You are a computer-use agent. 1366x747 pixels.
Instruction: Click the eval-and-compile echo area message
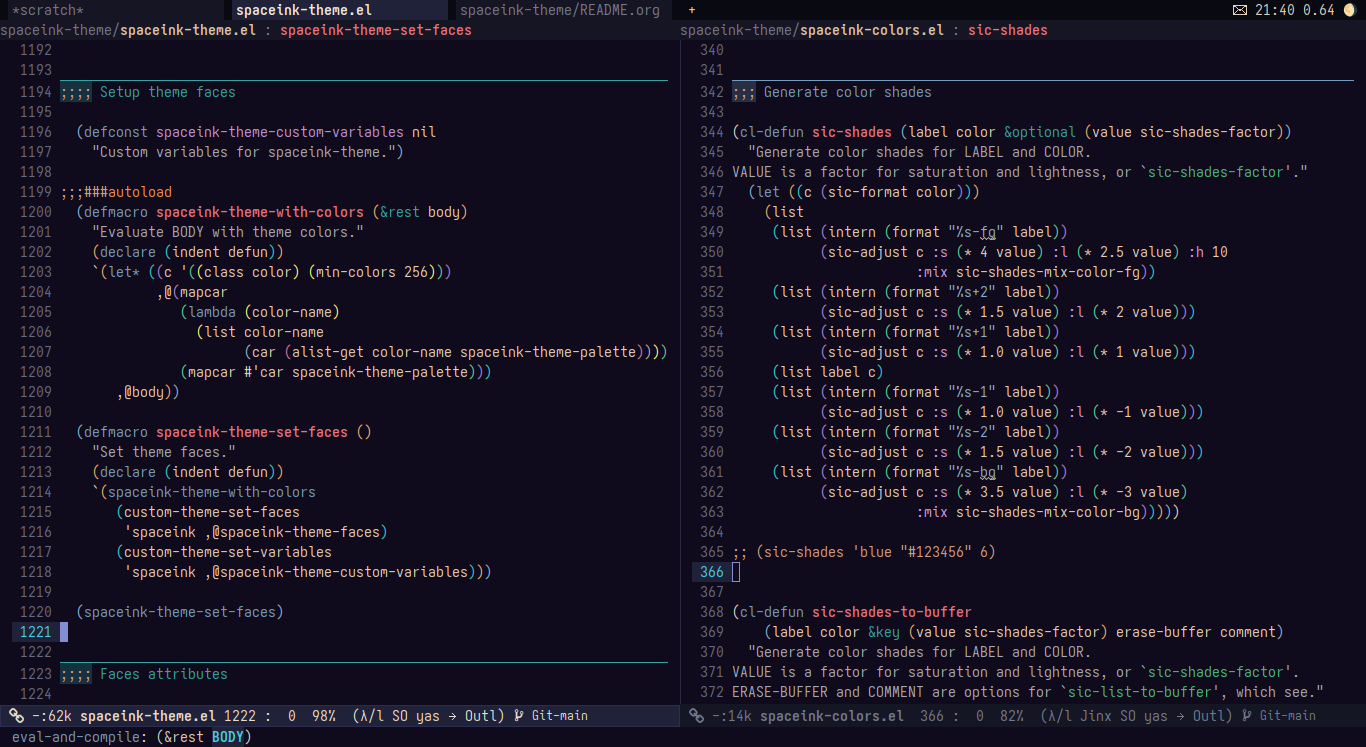tap(132, 737)
